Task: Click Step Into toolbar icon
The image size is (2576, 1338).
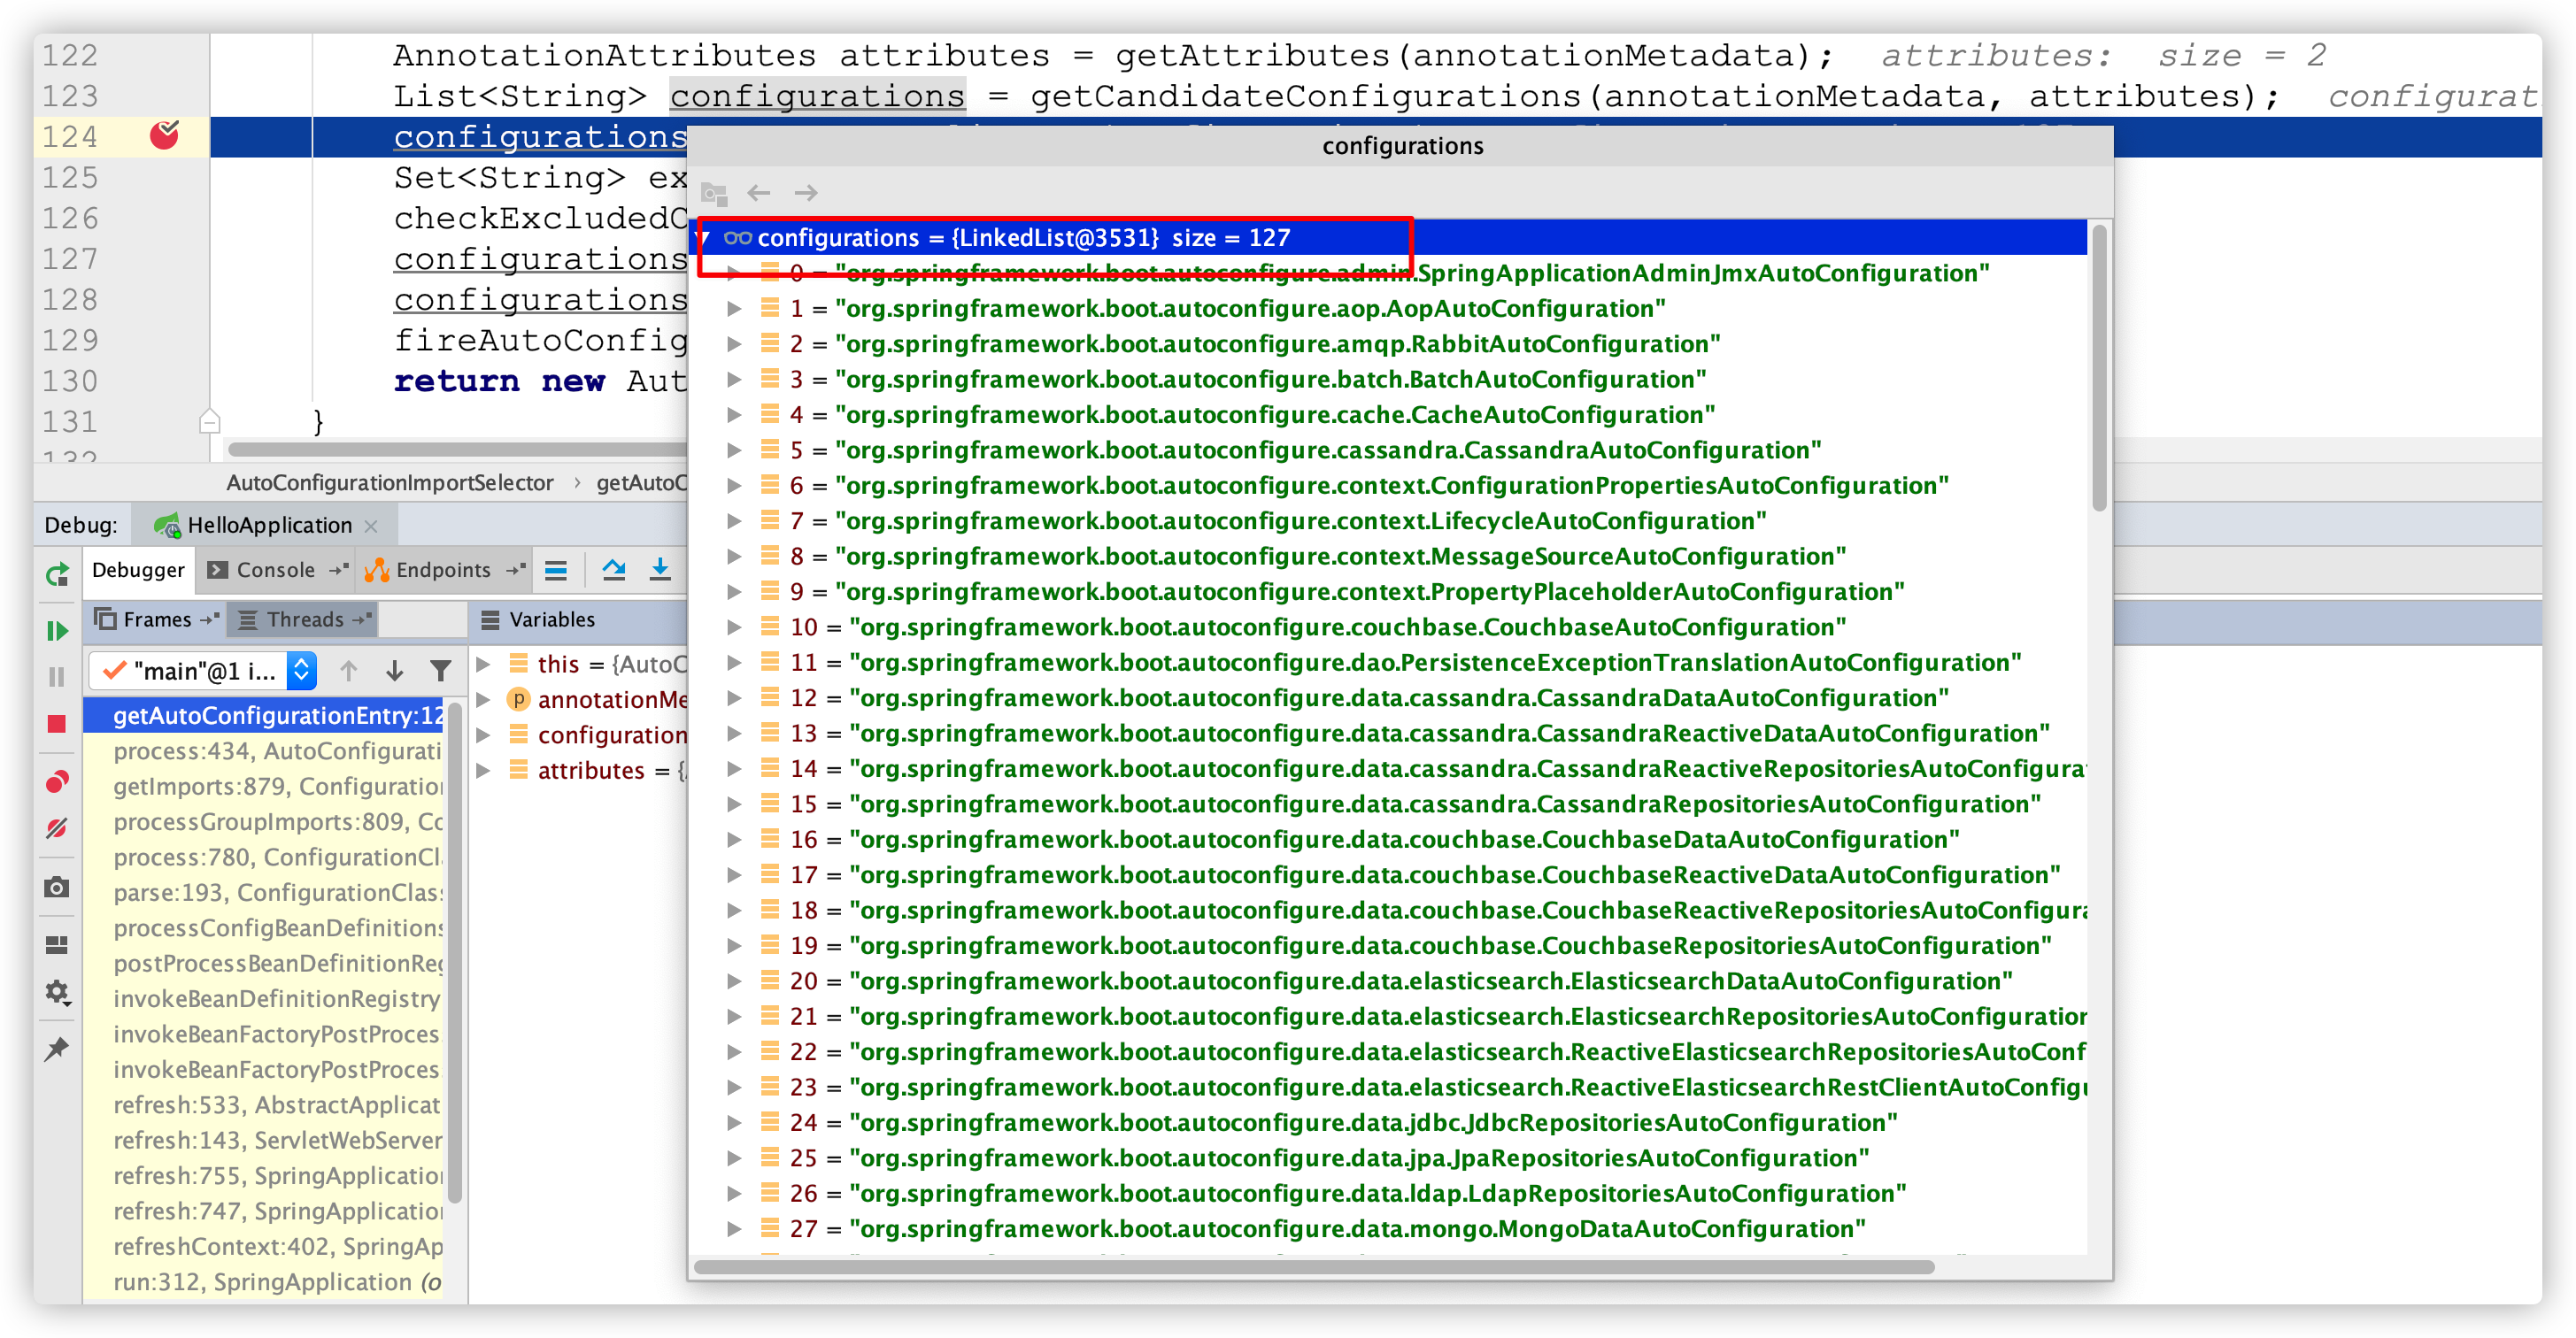Action: point(660,570)
